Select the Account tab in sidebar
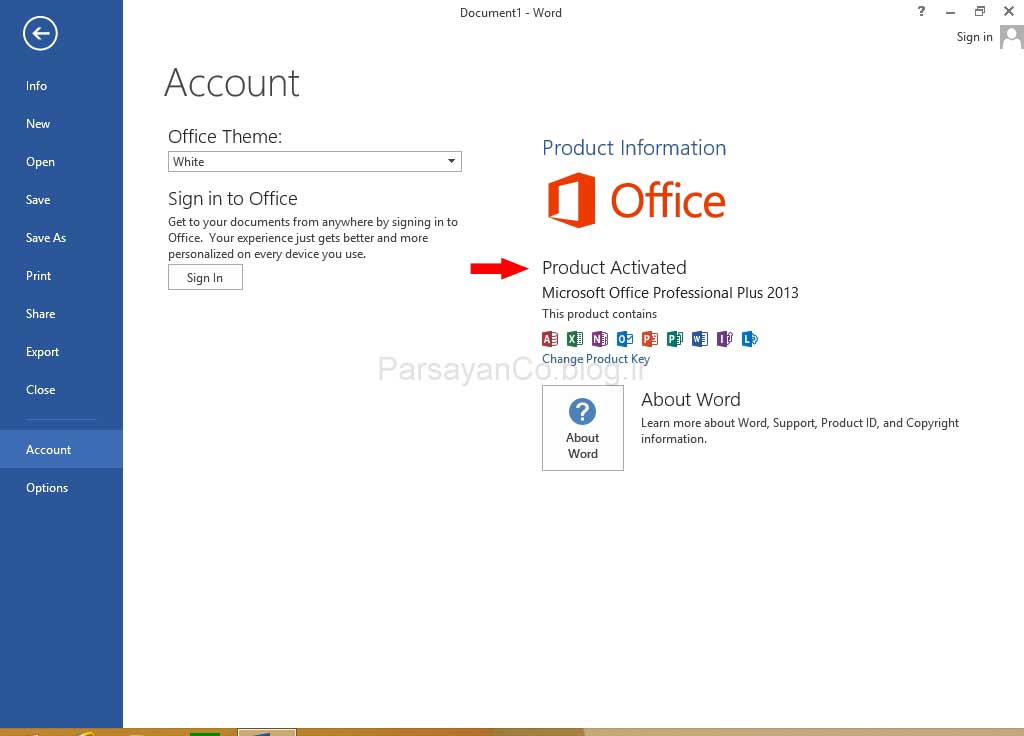This screenshot has height=736, width=1024. [61, 449]
